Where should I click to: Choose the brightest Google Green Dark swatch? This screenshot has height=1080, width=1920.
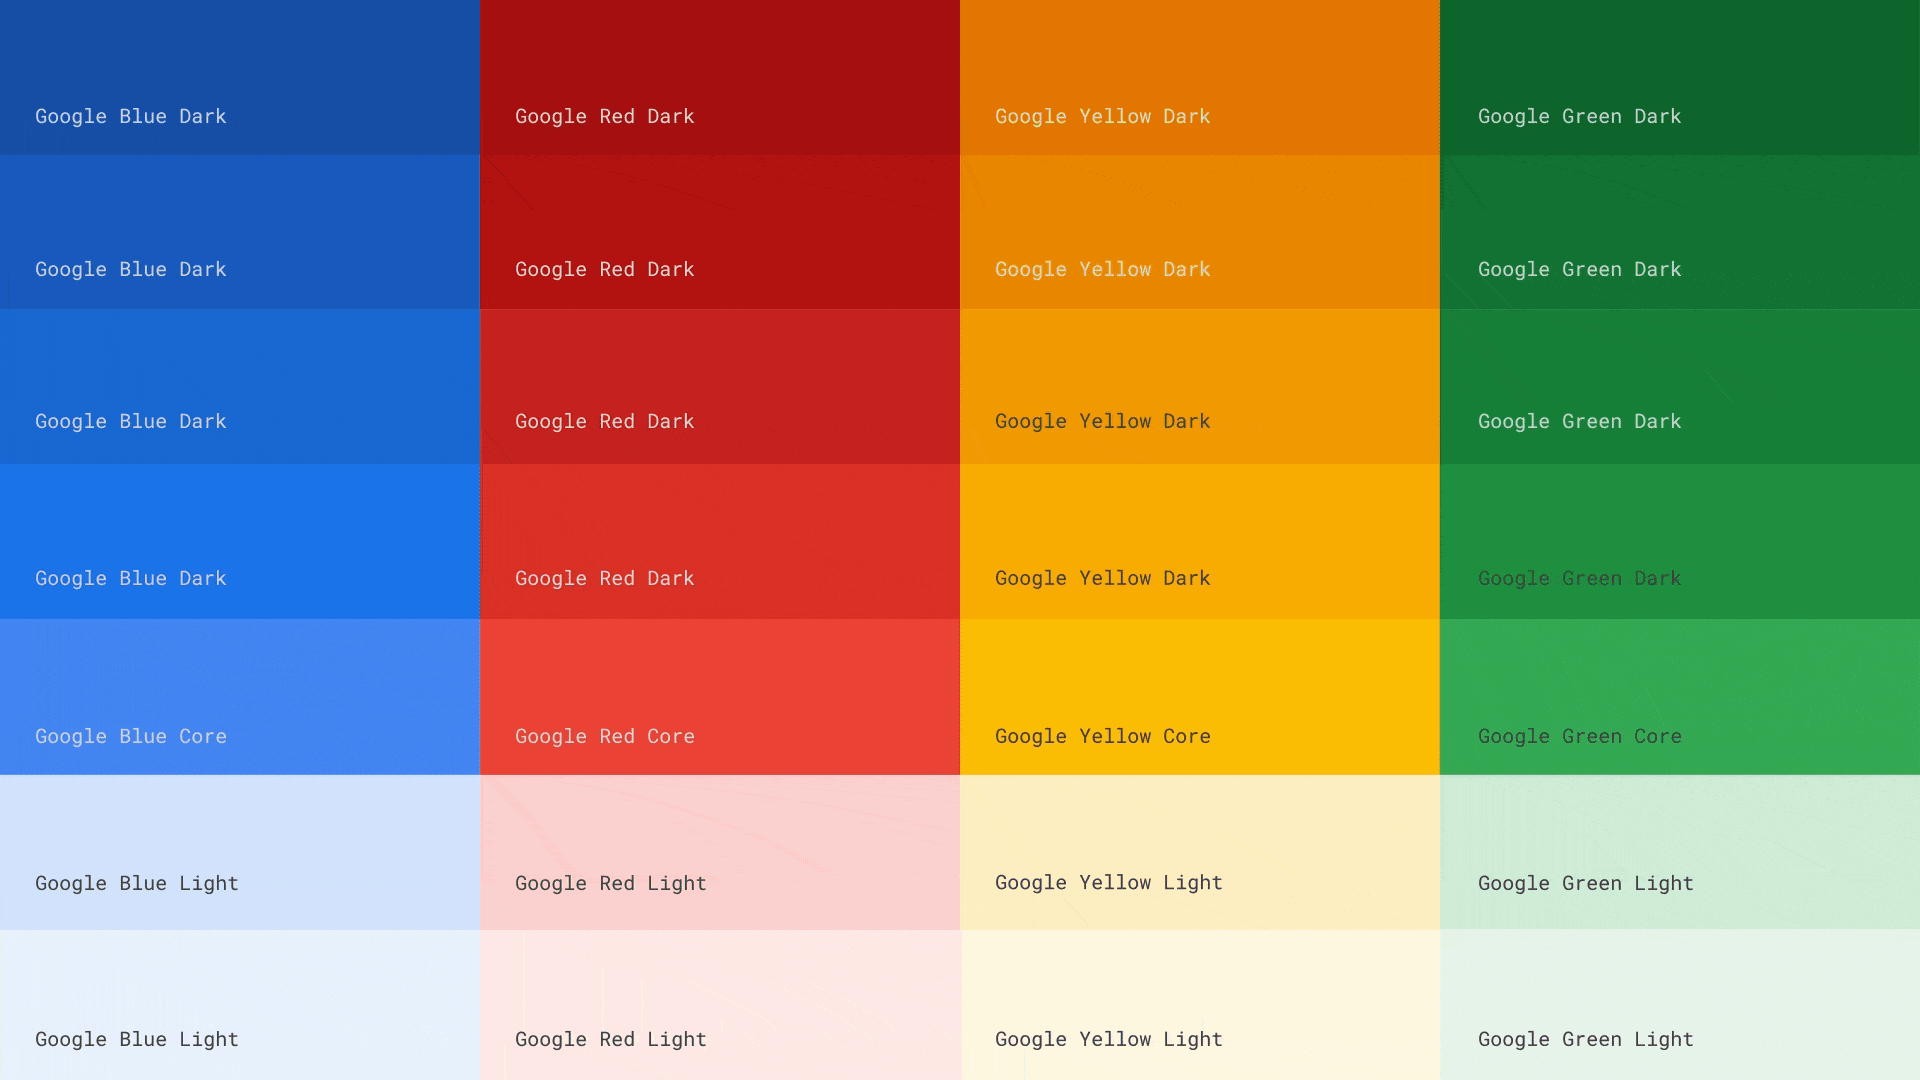point(1680,541)
